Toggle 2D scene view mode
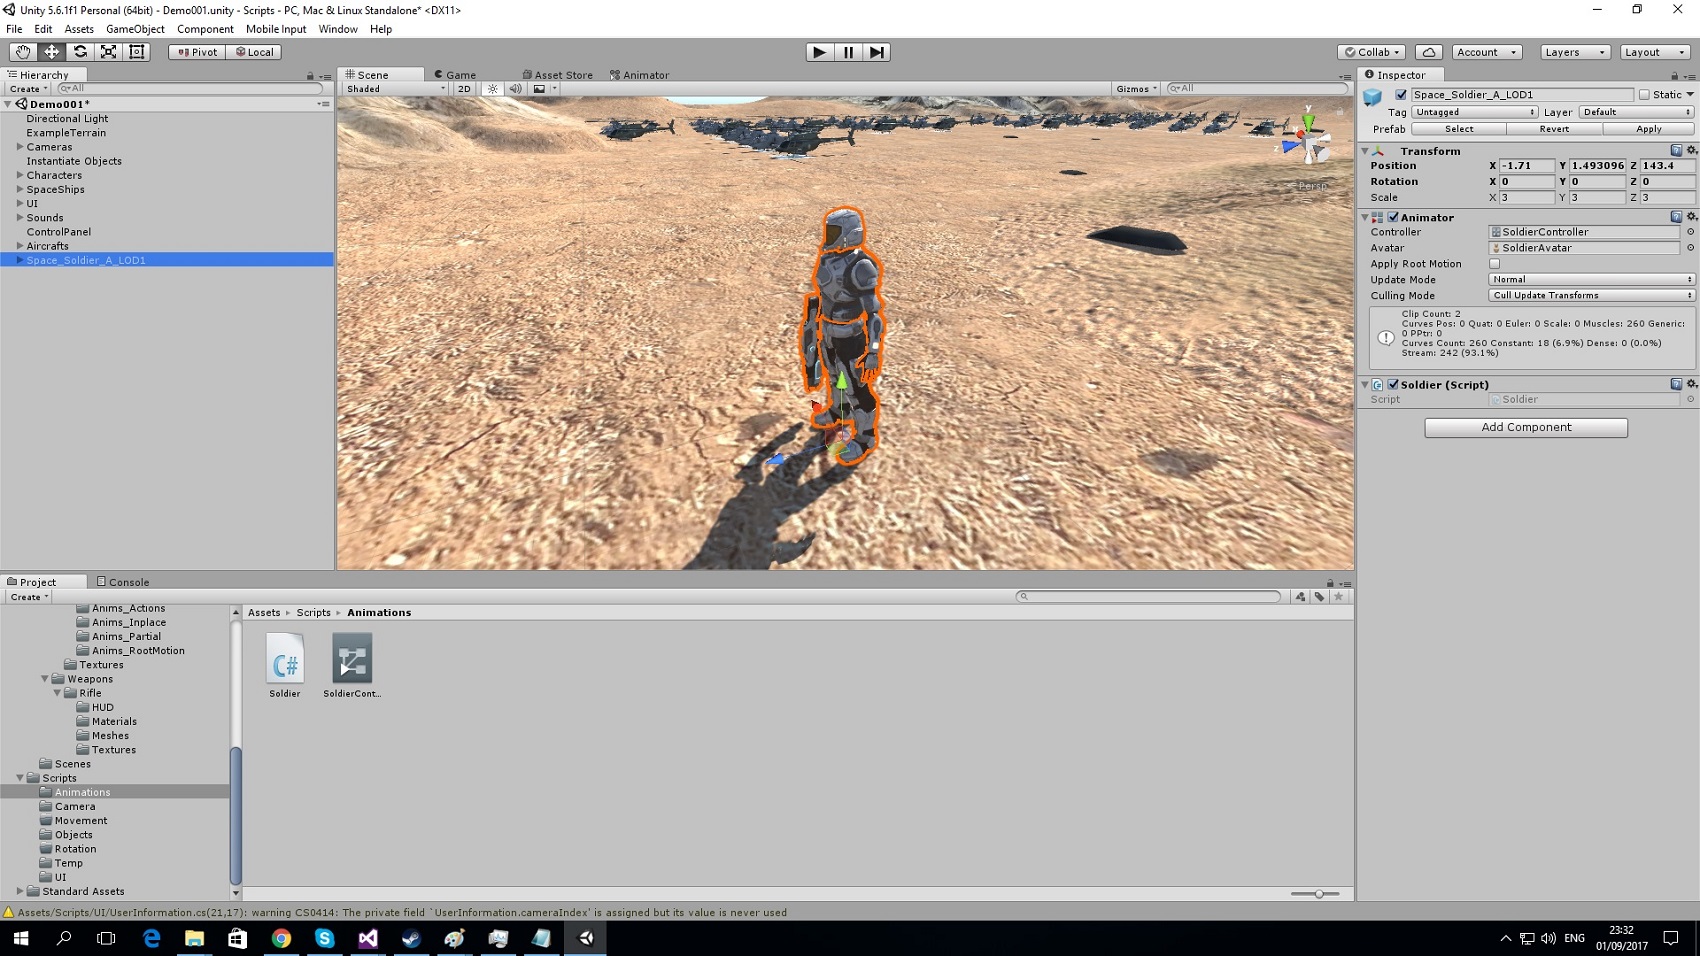Viewport: 1700px width, 956px height. click(x=464, y=89)
